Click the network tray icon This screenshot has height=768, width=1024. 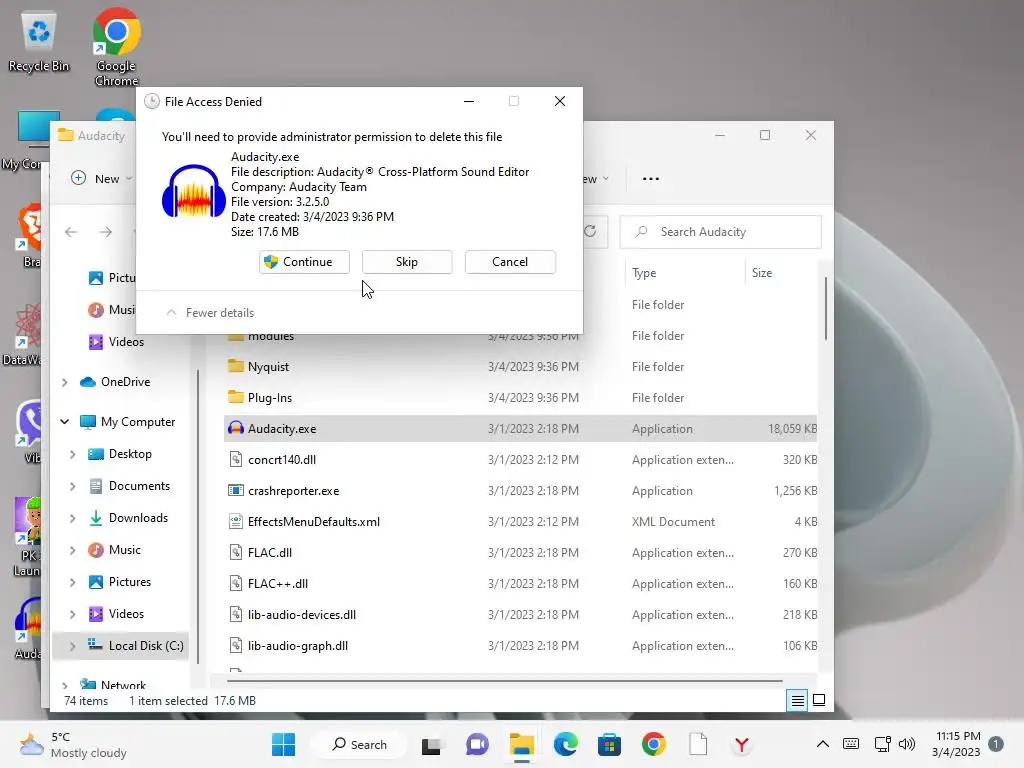tap(882, 744)
